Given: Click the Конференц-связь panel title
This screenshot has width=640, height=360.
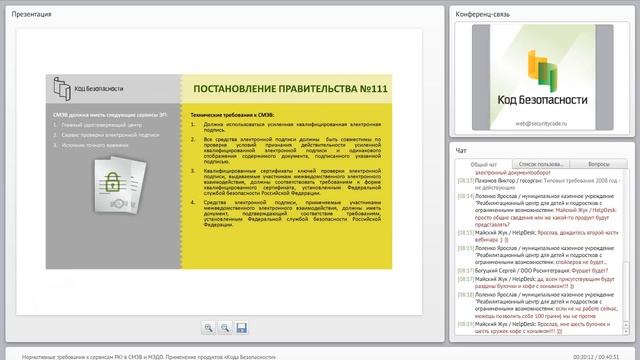Looking at the screenshot, I should [482, 14].
